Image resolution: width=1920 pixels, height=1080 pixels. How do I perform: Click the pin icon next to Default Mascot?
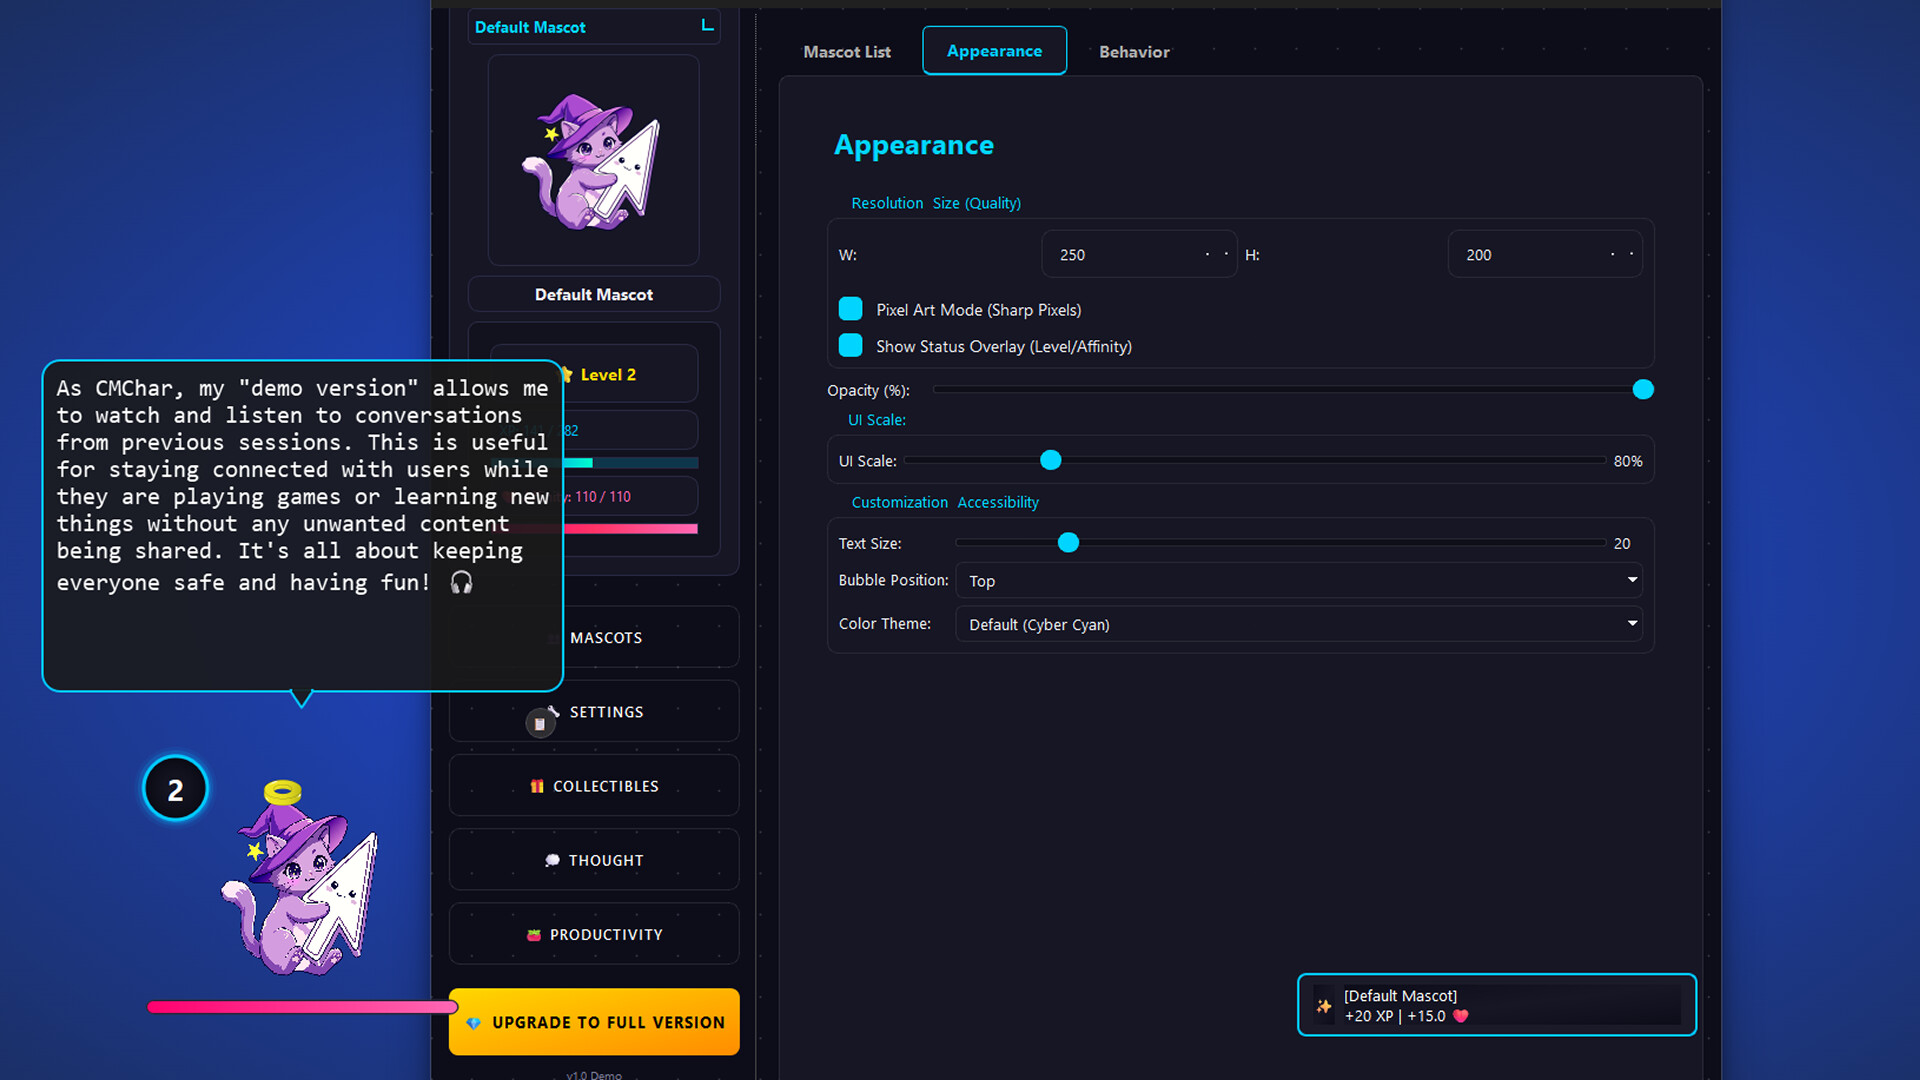point(707,26)
